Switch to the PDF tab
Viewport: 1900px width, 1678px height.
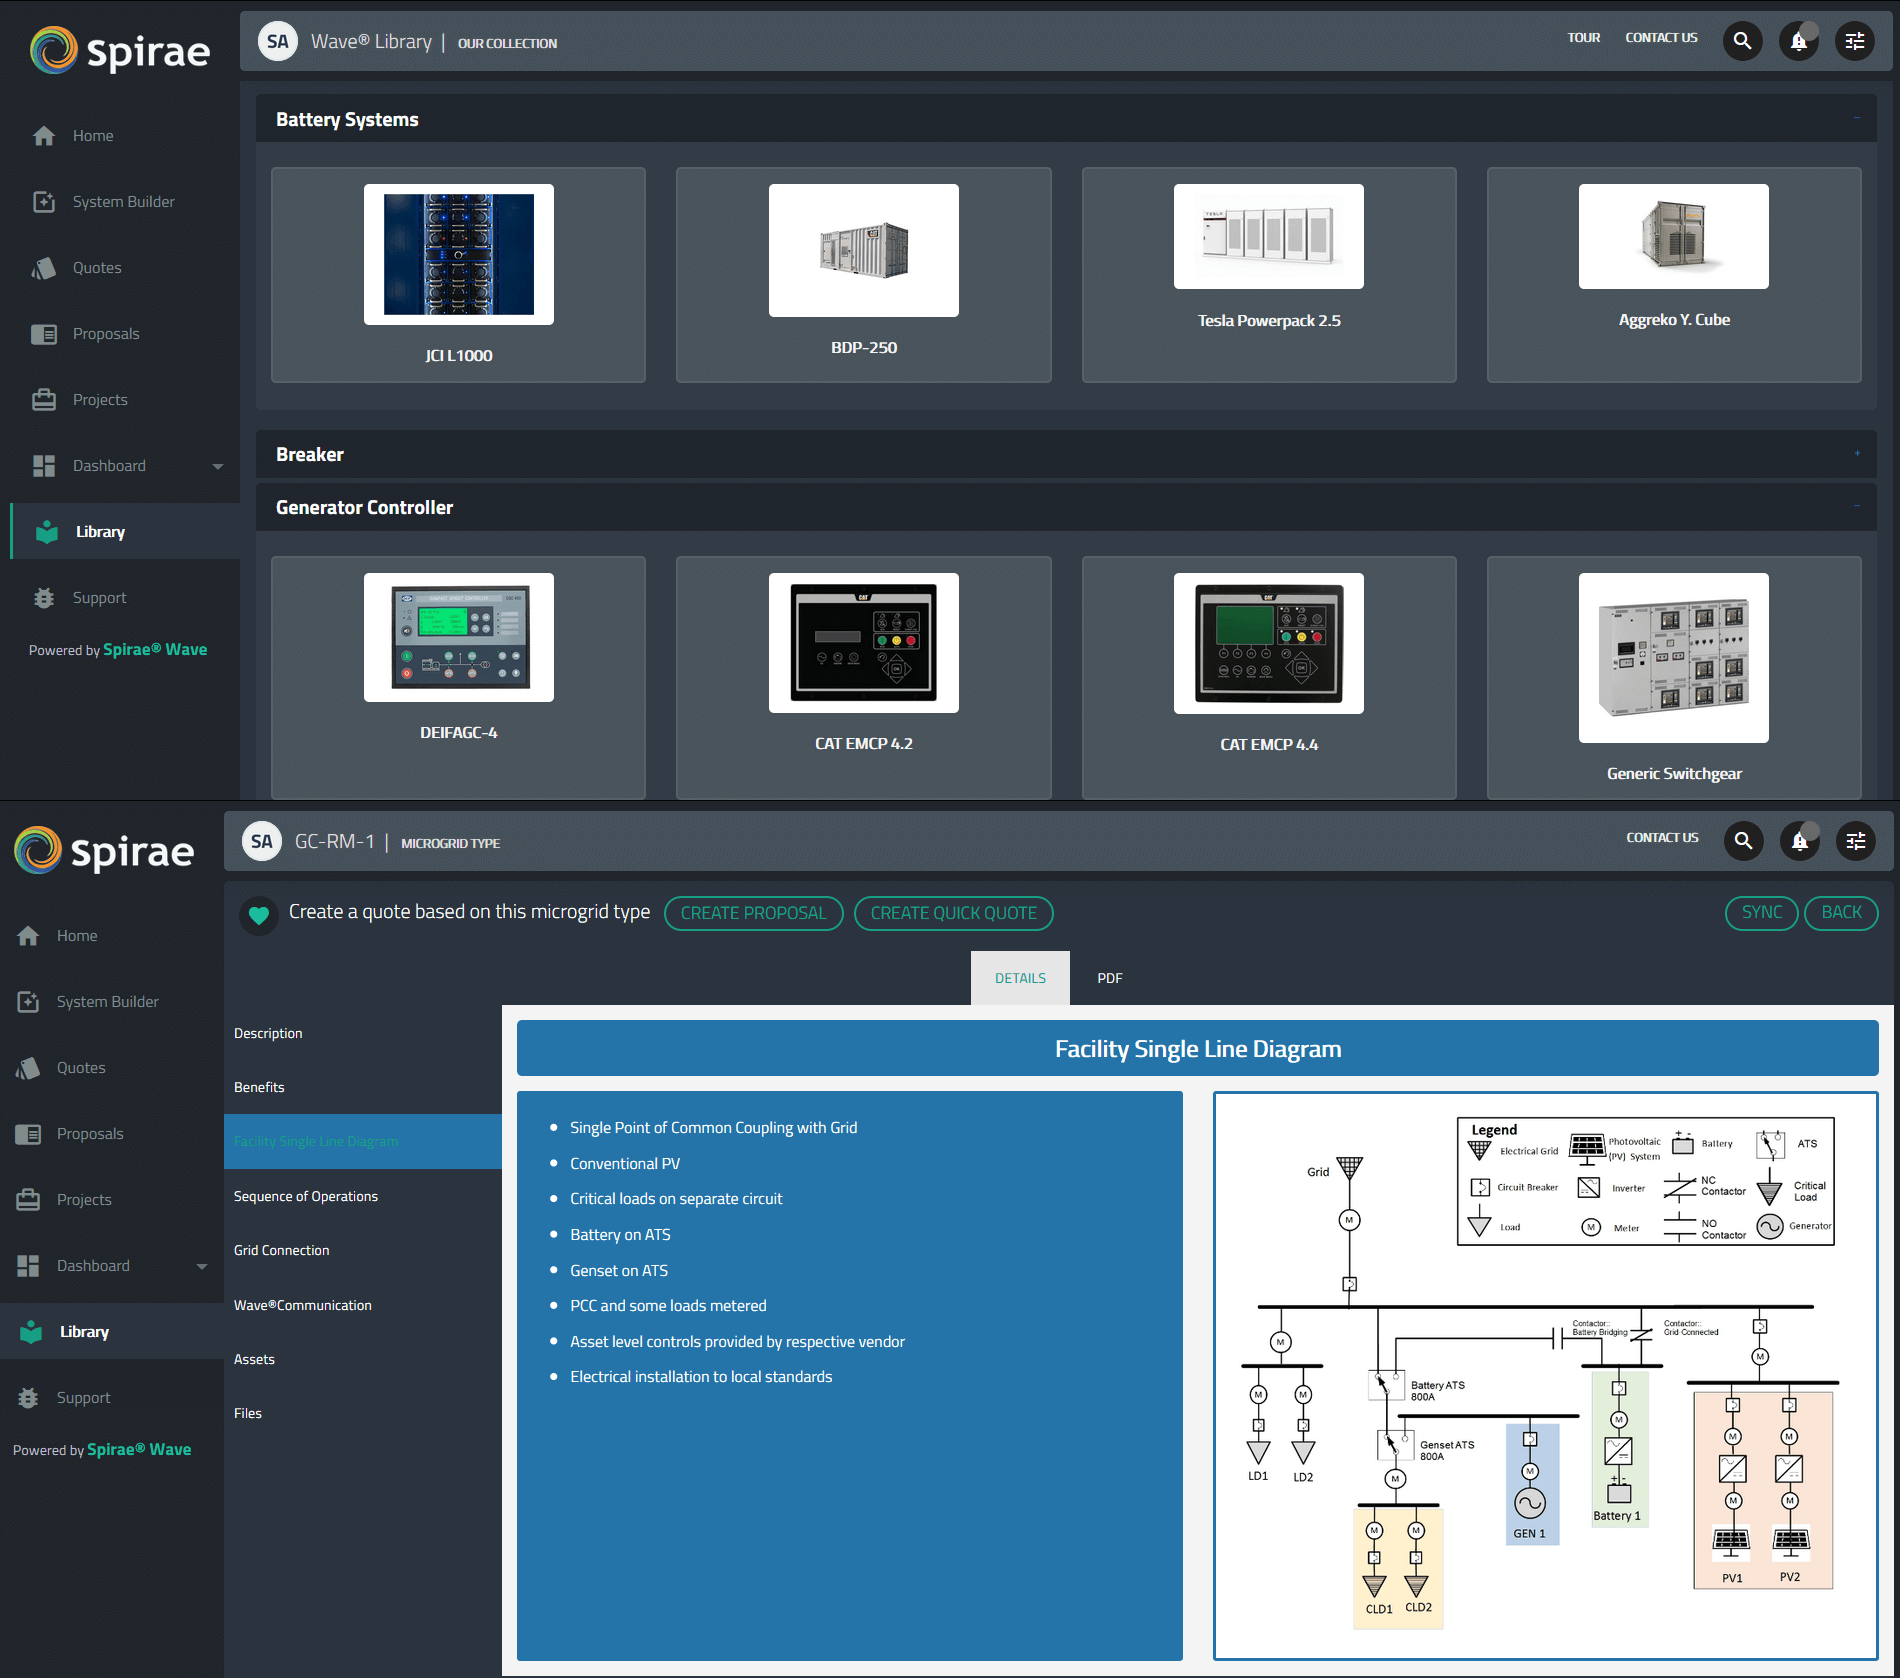click(x=1109, y=978)
